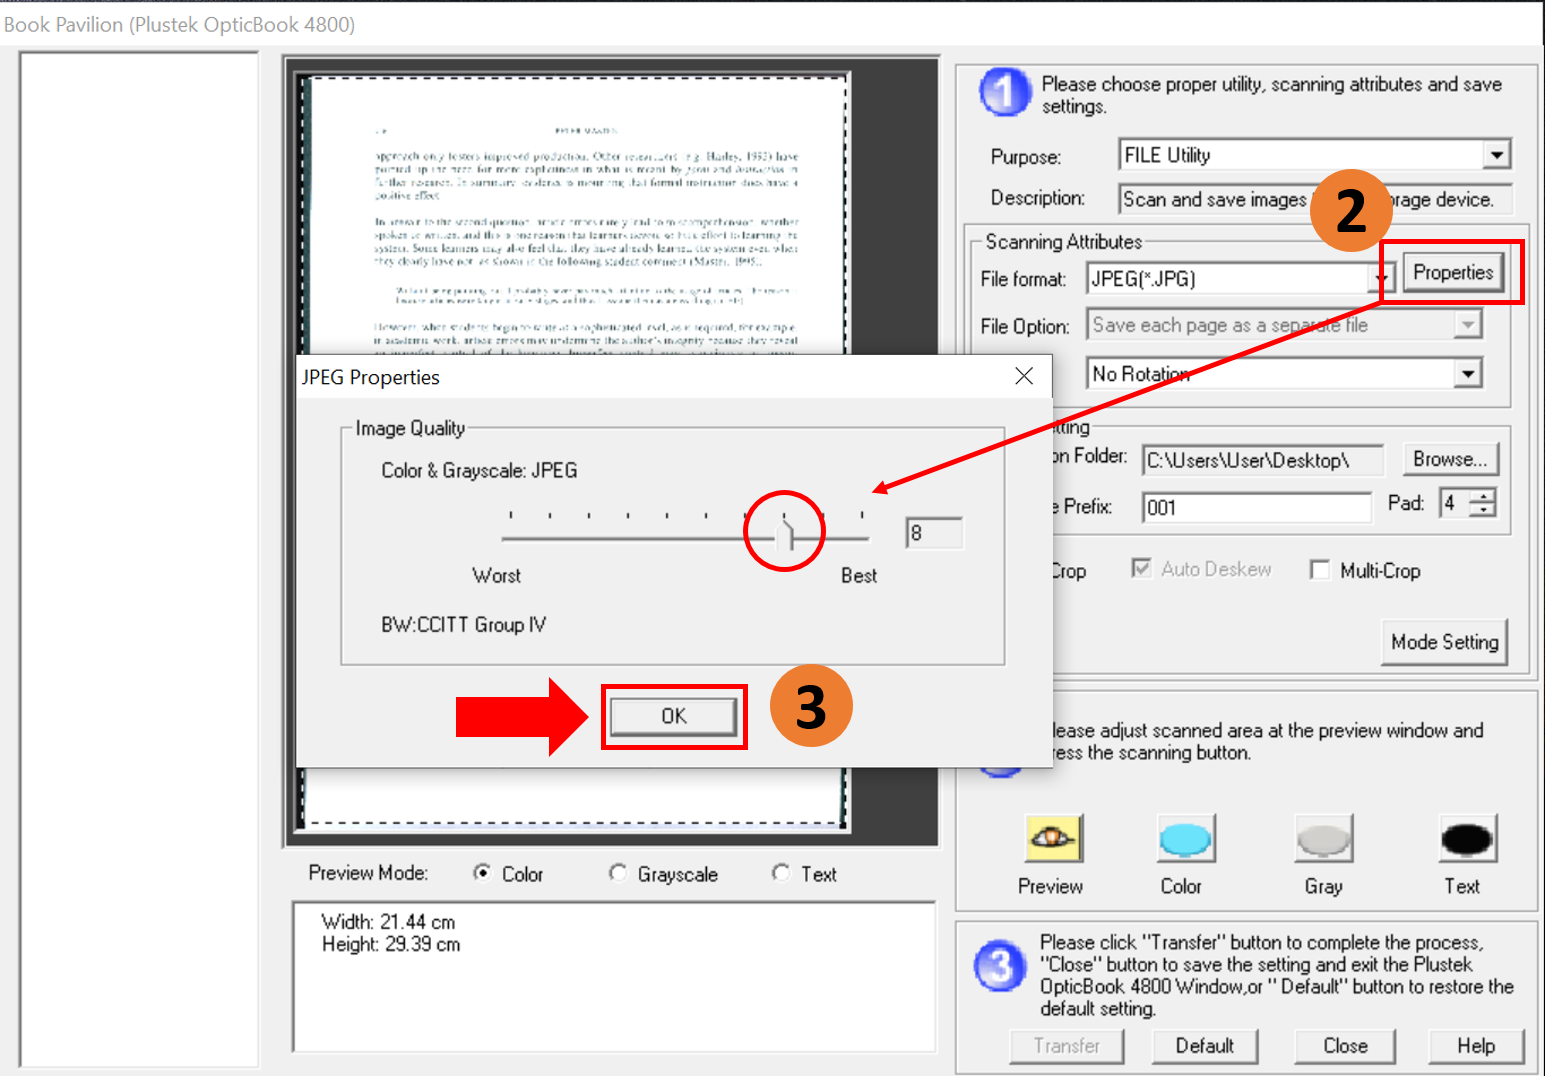
Task: Click OK in JPEG Properties dialog
Action: 673,716
